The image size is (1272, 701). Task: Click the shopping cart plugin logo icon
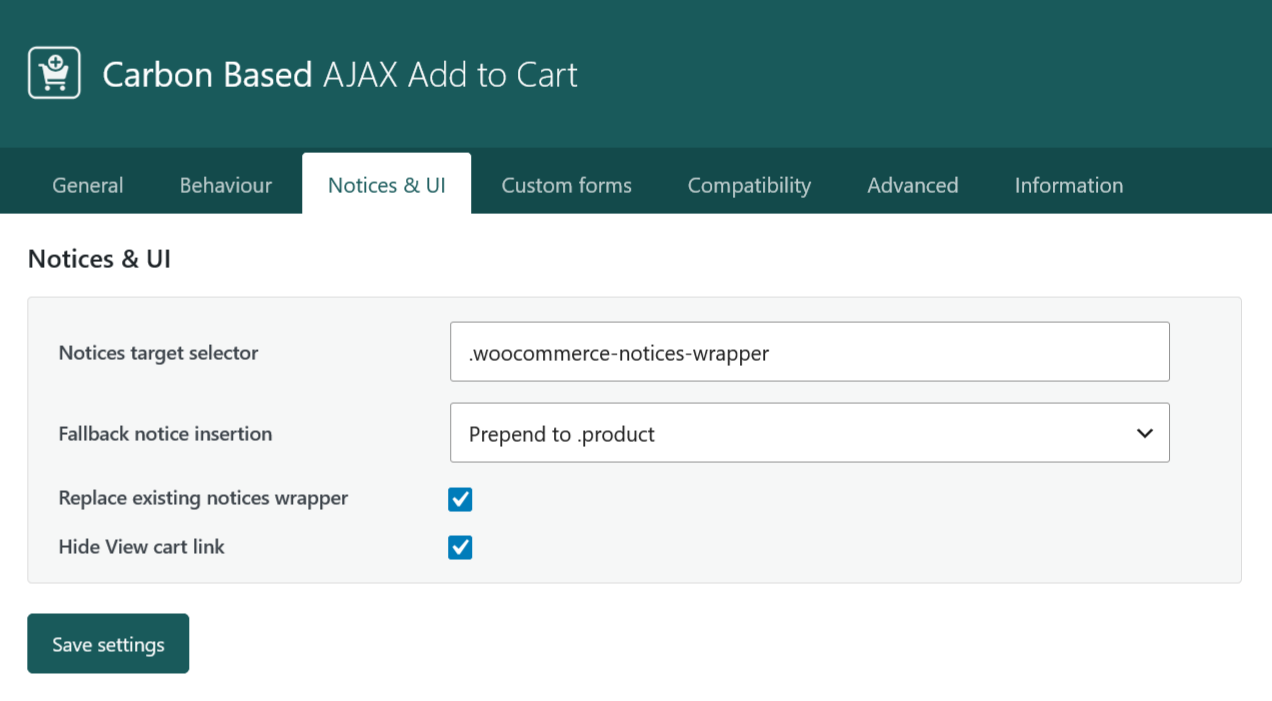(x=54, y=73)
